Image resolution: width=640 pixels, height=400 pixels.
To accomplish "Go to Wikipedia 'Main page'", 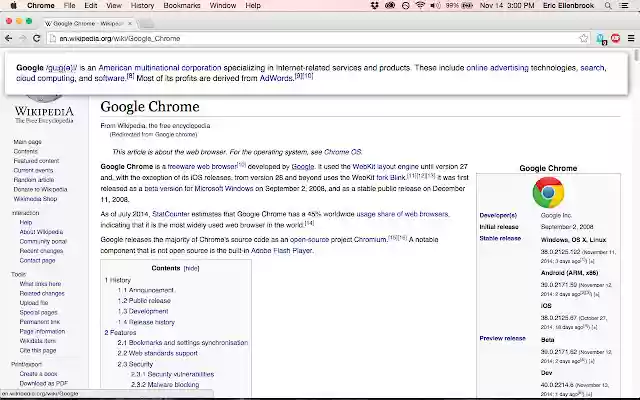I will (x=27, y=142).
